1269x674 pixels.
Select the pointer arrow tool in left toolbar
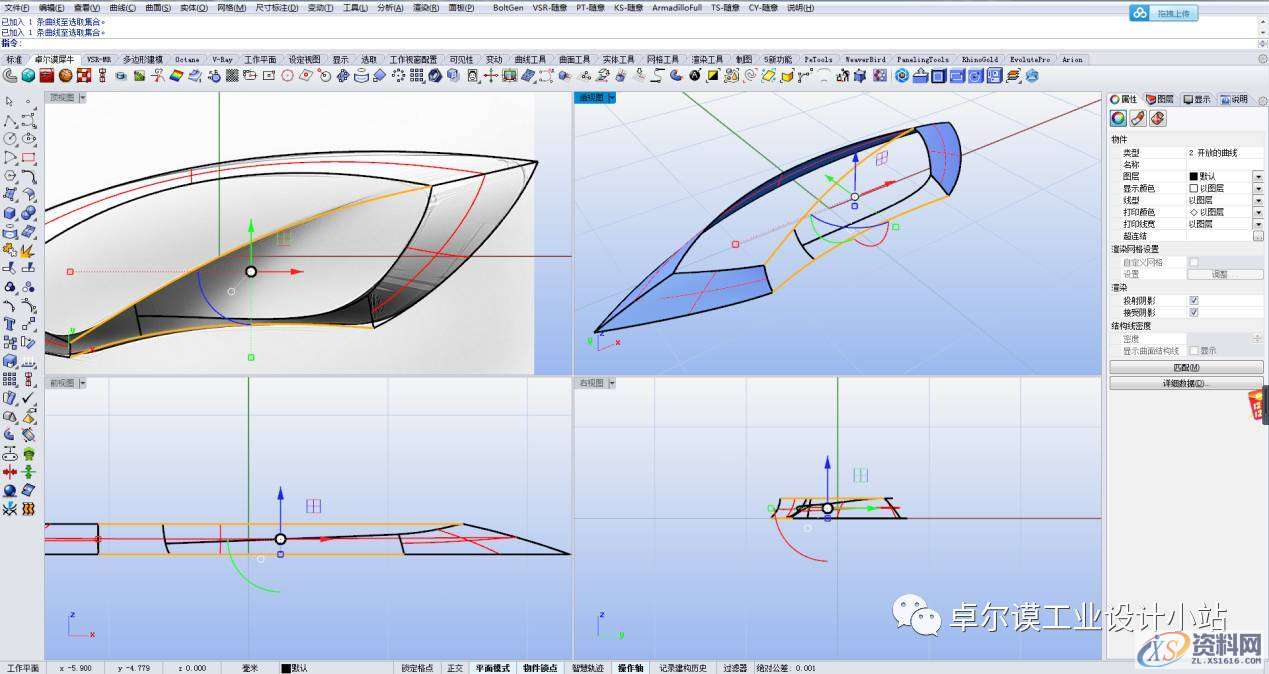pos(10,102)
